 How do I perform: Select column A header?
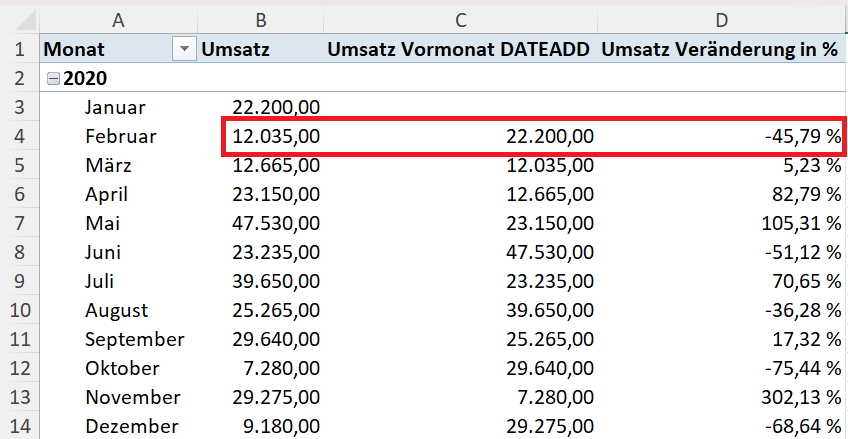point(118,18)
